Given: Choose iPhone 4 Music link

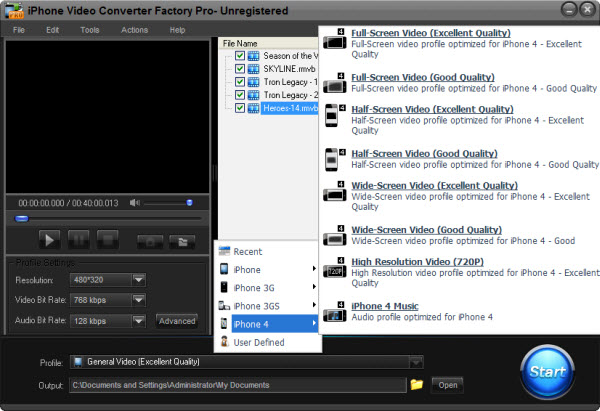Looking at the screenshot, I should [x=385, y=306].
